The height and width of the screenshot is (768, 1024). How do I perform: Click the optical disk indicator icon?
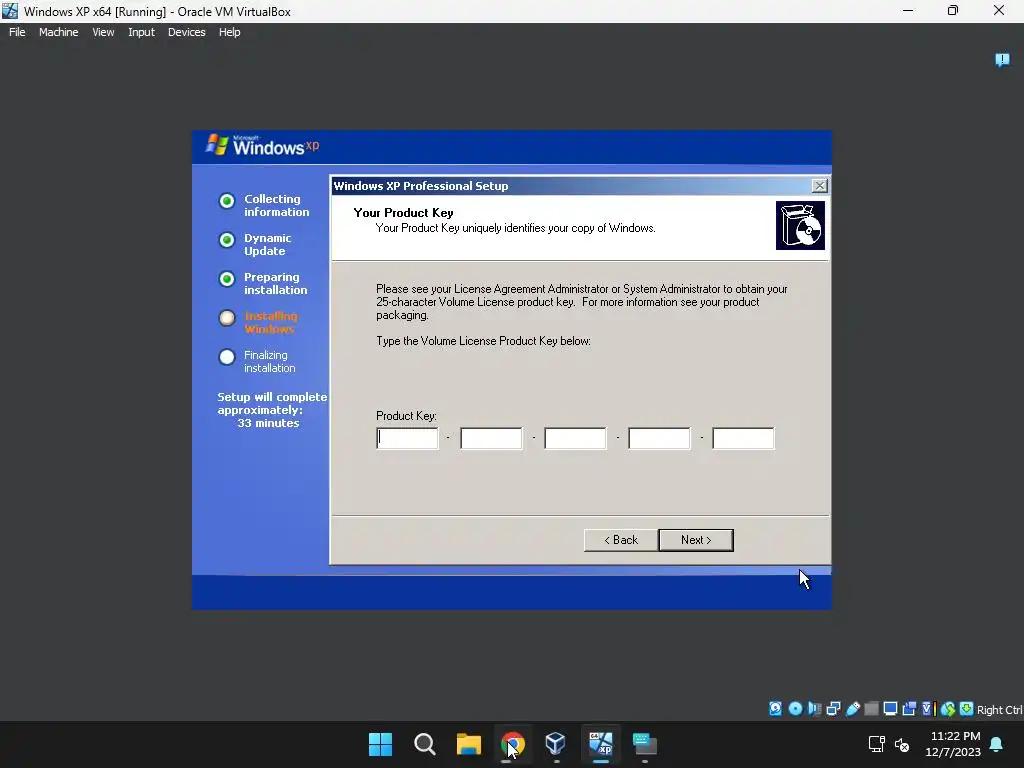click(x=795, y=709)
